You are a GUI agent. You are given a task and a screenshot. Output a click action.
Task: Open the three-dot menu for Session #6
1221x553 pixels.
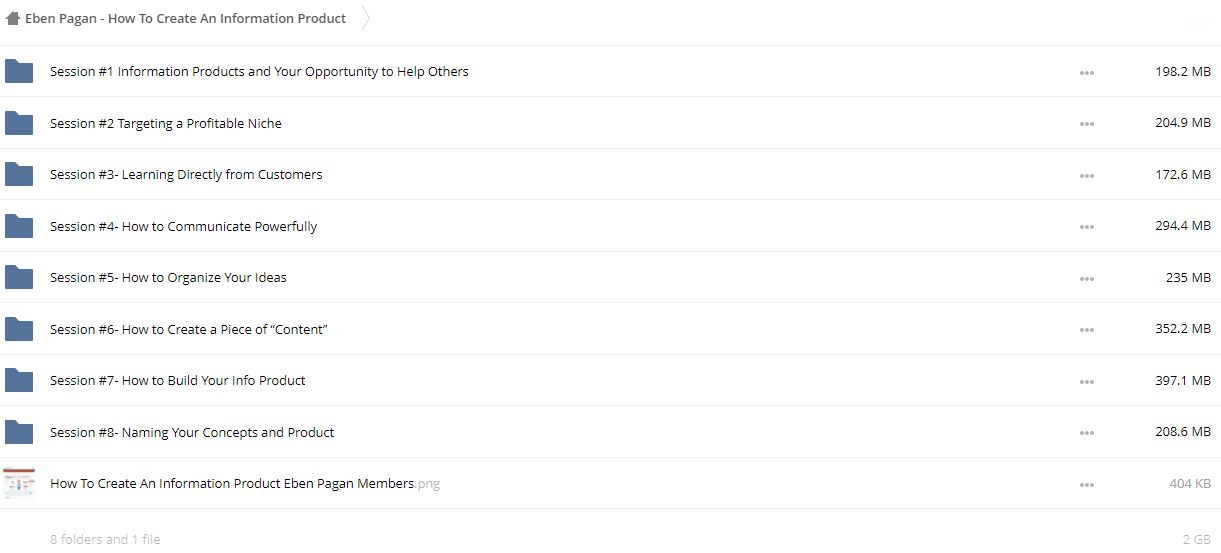tap(1087, 330)
